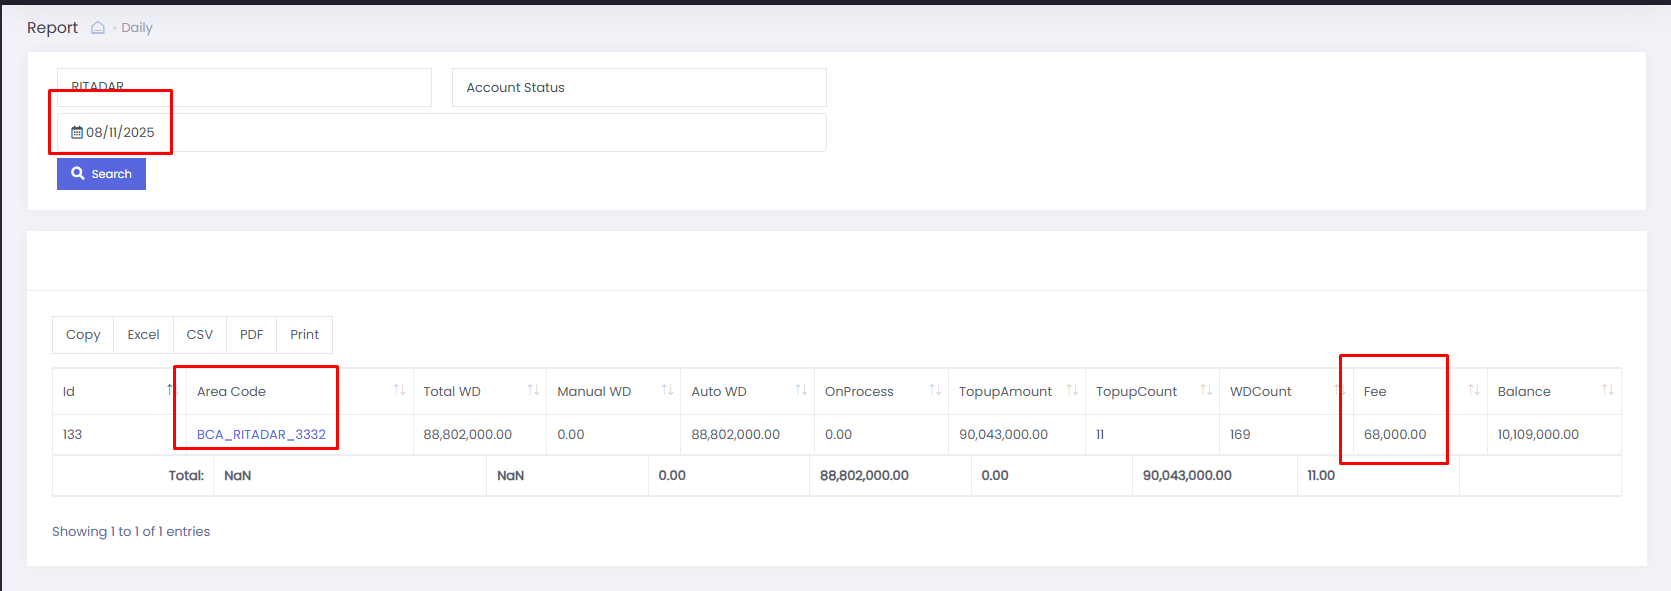The image size is (1671, 591).
Task: Sort by Area Code column arrows
Action: 399,390
